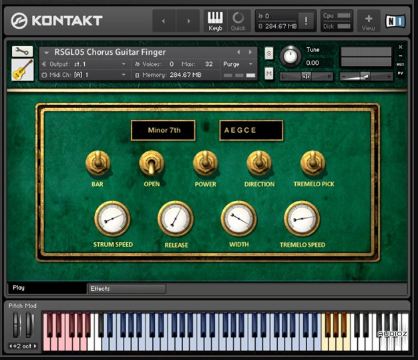Click the guitar instrument icon

(x=22, y=70)
